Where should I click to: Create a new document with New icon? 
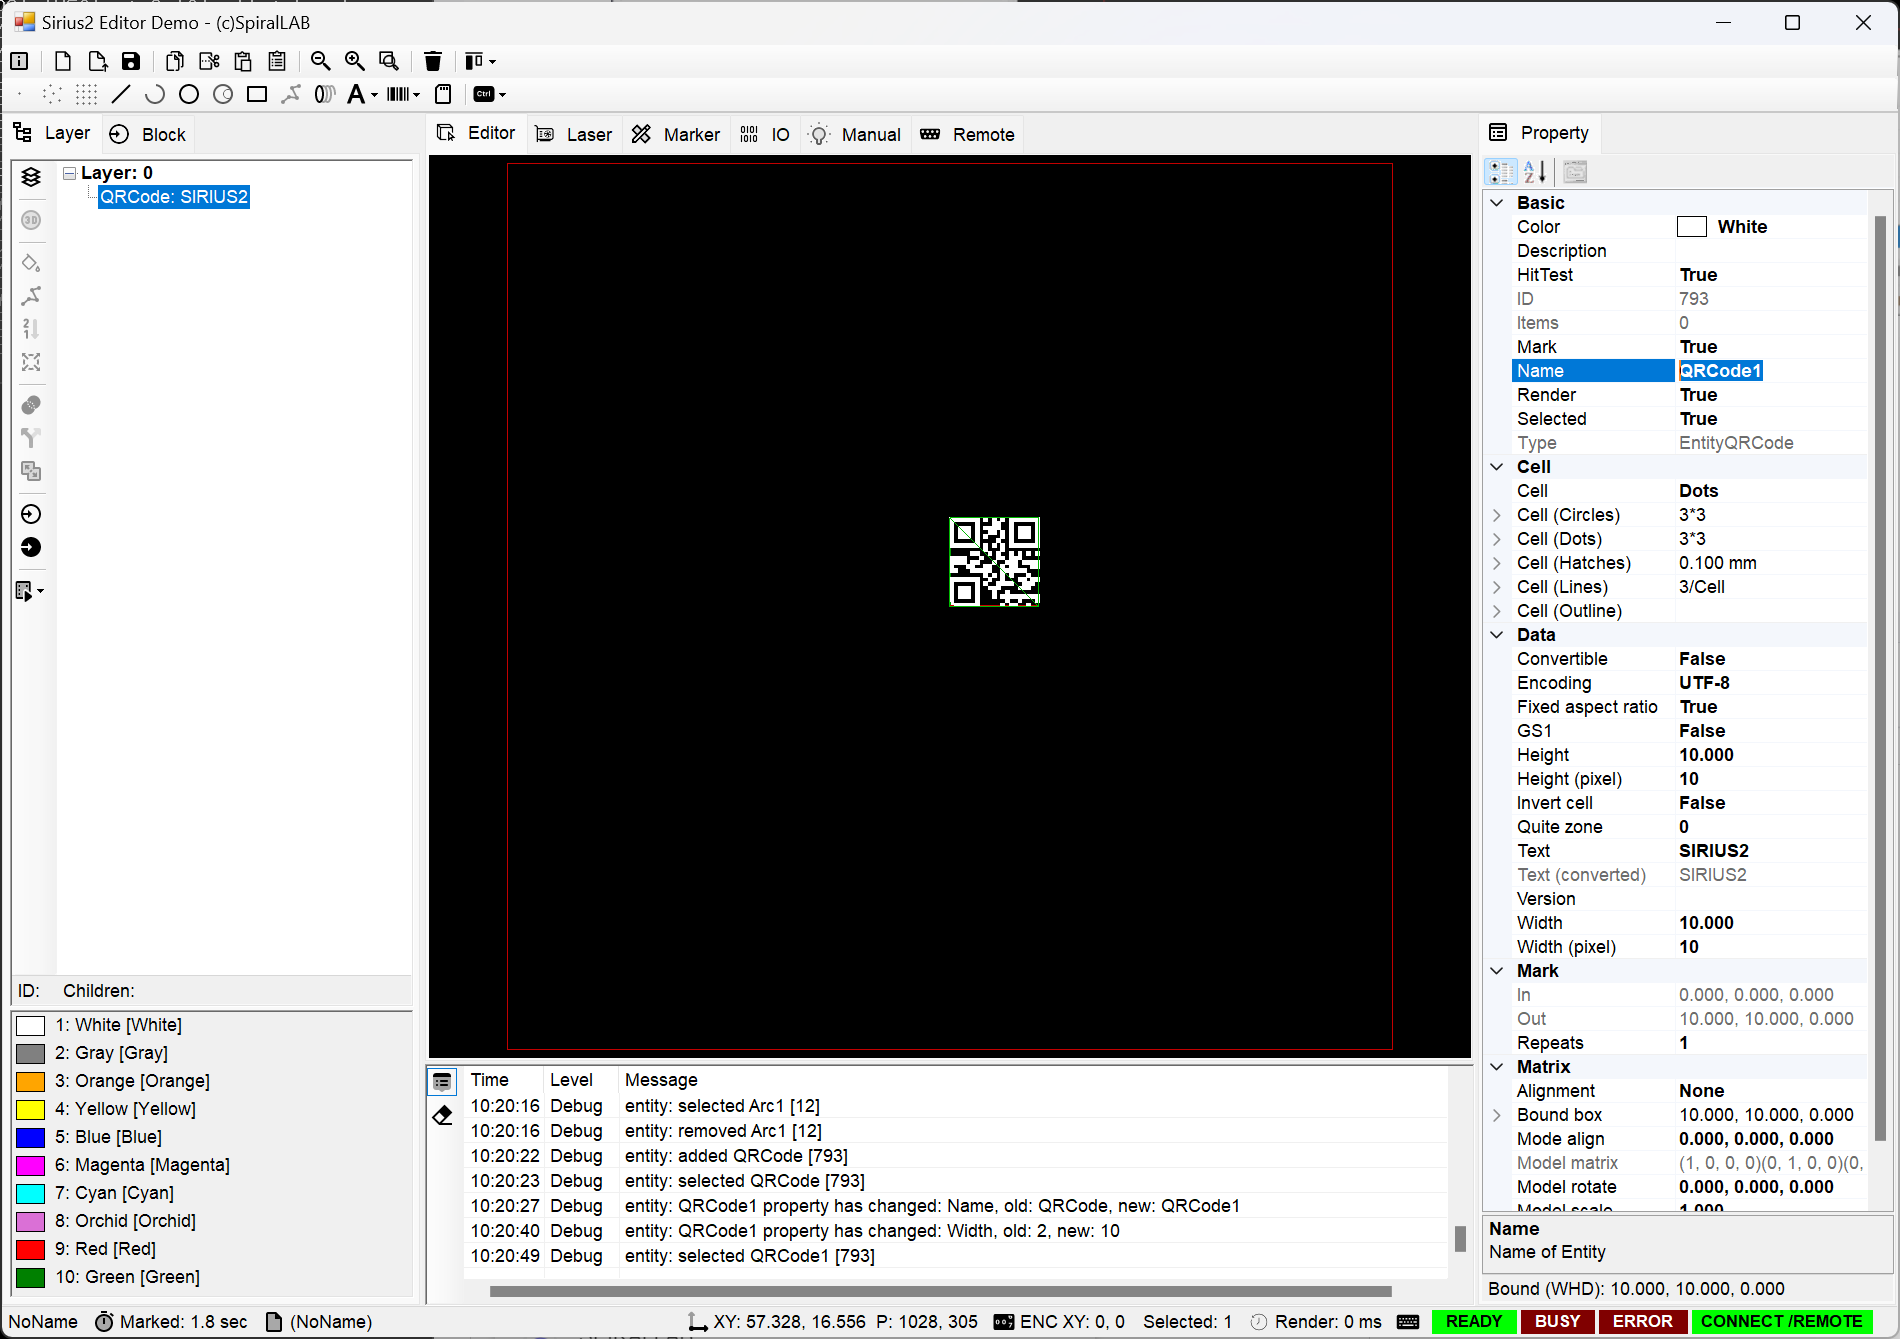pyautogui.click(x=63, y=61)
